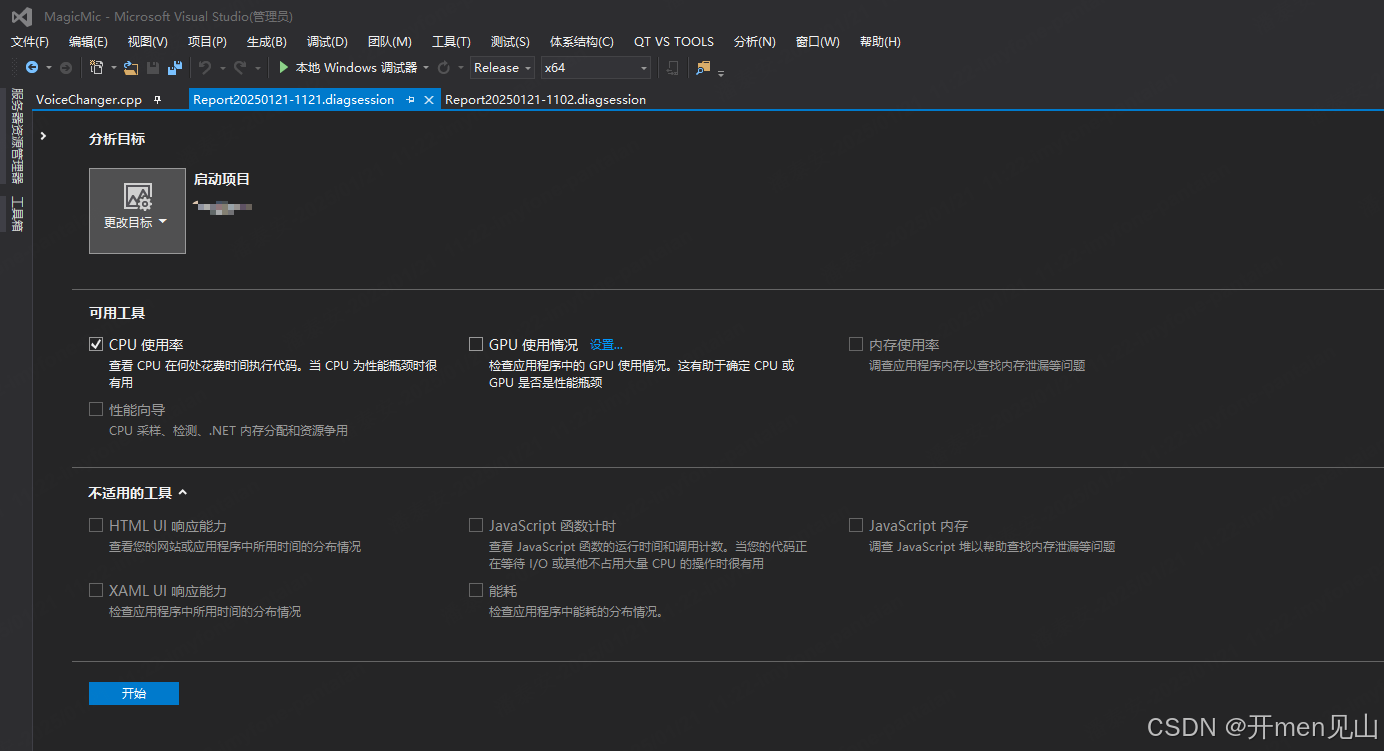Open the Toolbox side panel
The height and width of the screenshot is (751, 1384).
coord(16,214)
